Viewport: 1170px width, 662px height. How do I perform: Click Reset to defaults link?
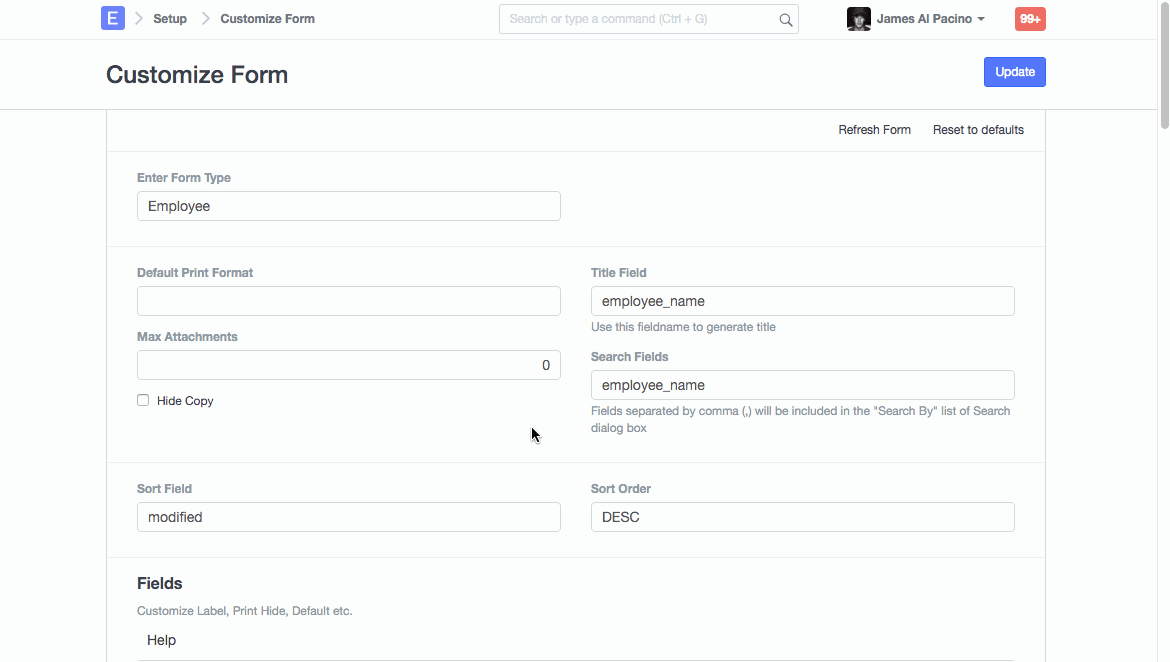coord(978,130)
